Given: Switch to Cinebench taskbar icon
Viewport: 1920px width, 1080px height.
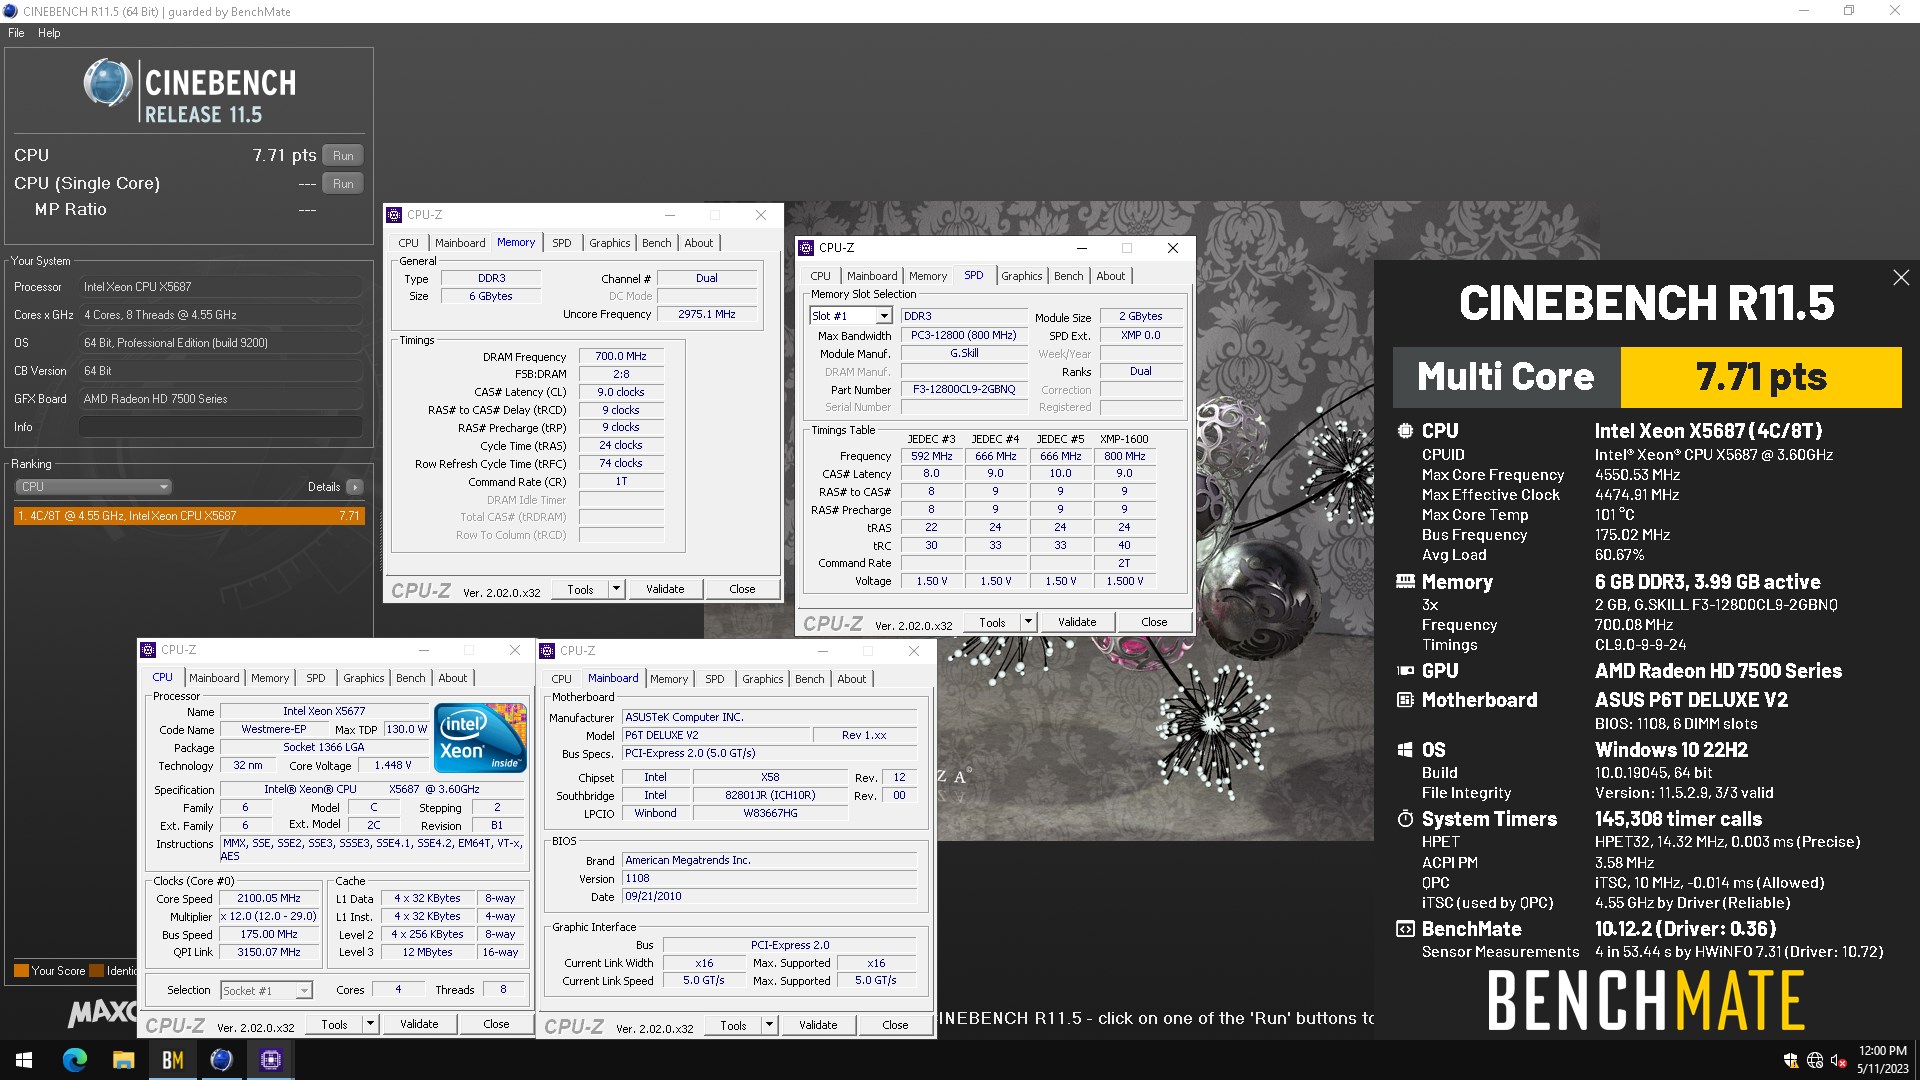Looking at the screenshot, I should point(221,1060).
